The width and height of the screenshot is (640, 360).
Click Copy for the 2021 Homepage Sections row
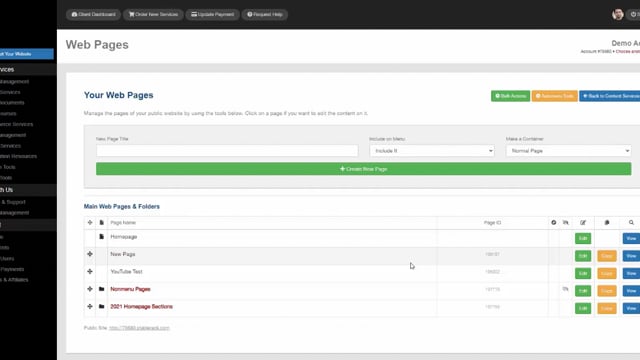[x=607, y=309]
